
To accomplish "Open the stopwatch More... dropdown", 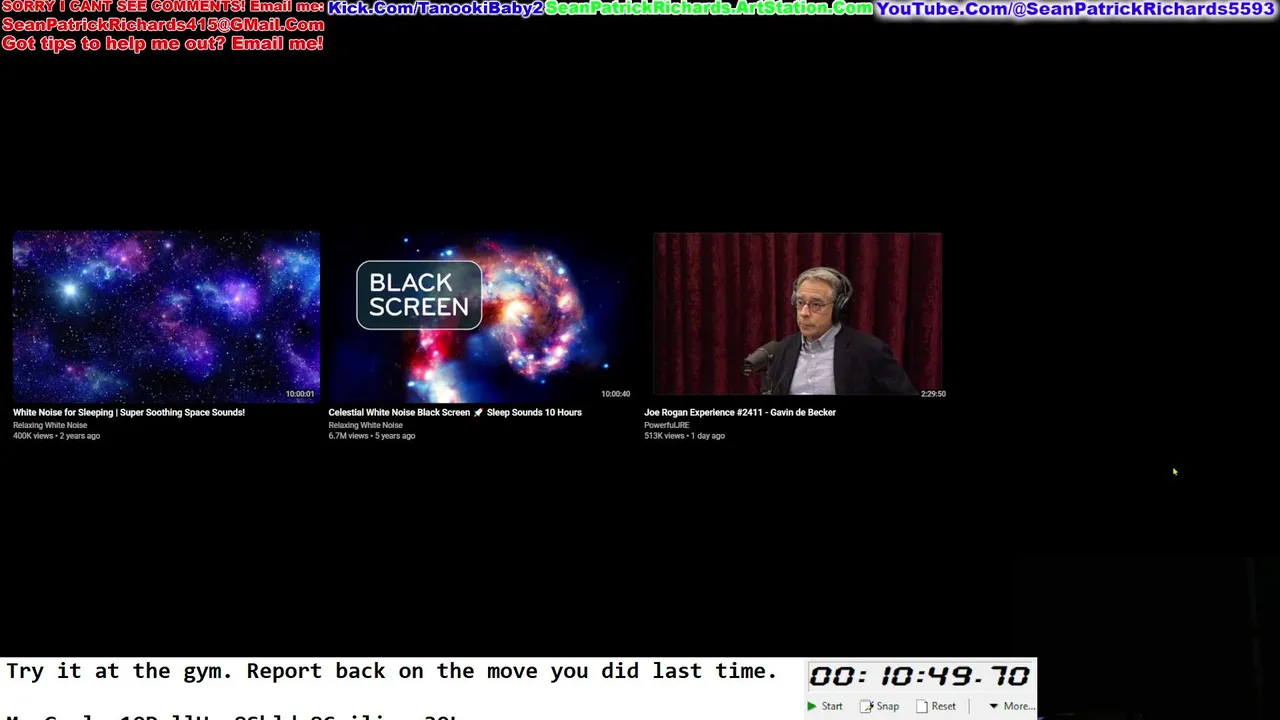I will (1011, 706).
